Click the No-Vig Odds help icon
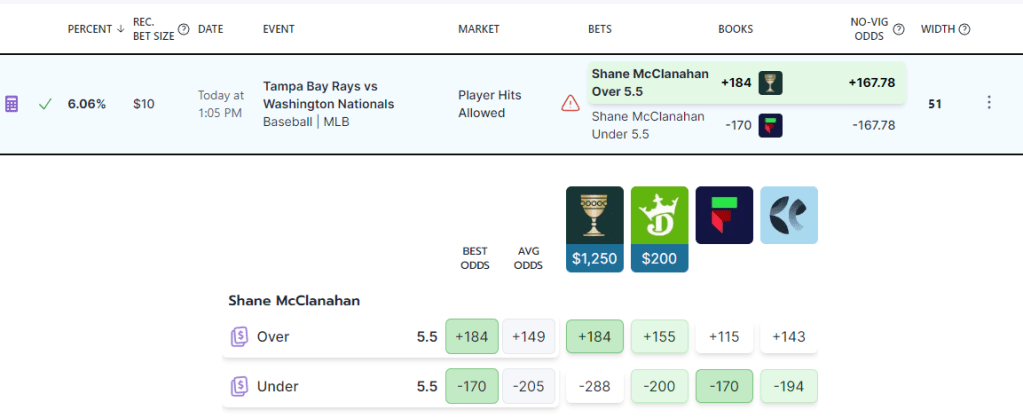Screen dimensions: 1023x418 pos(899,29)
